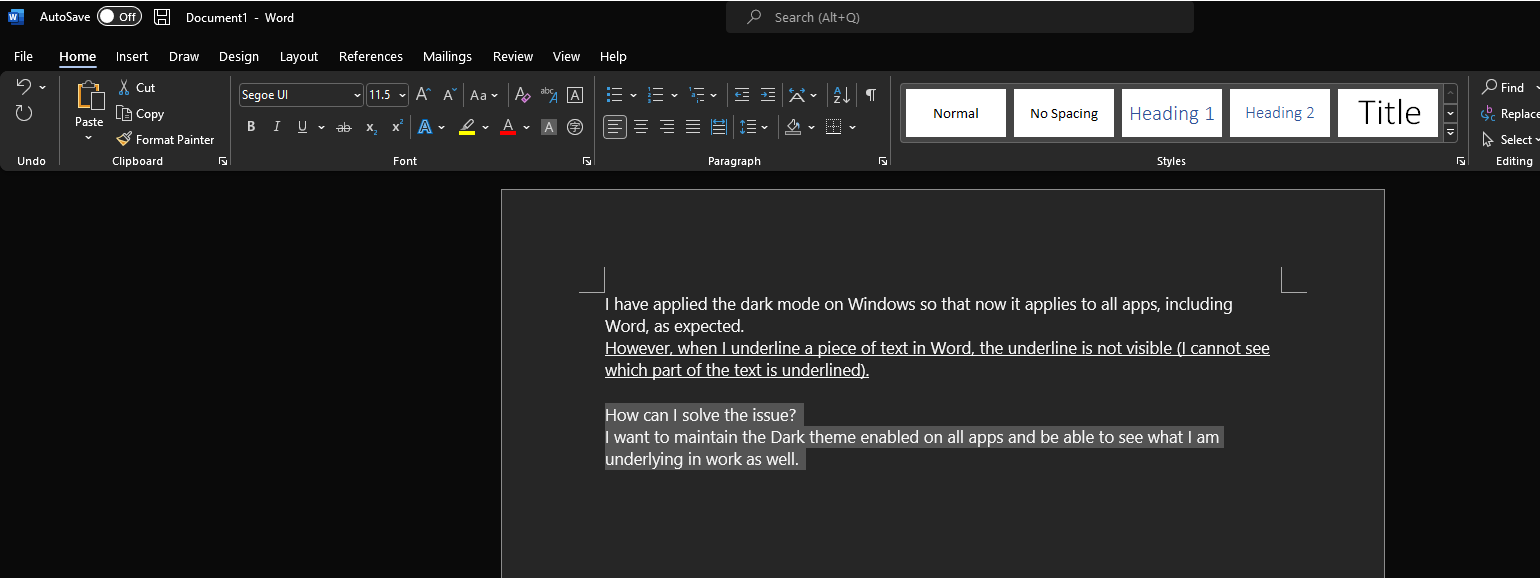The image size is (1540, 578).
Task: Apply the Normal style
Action: click(956, 113)
